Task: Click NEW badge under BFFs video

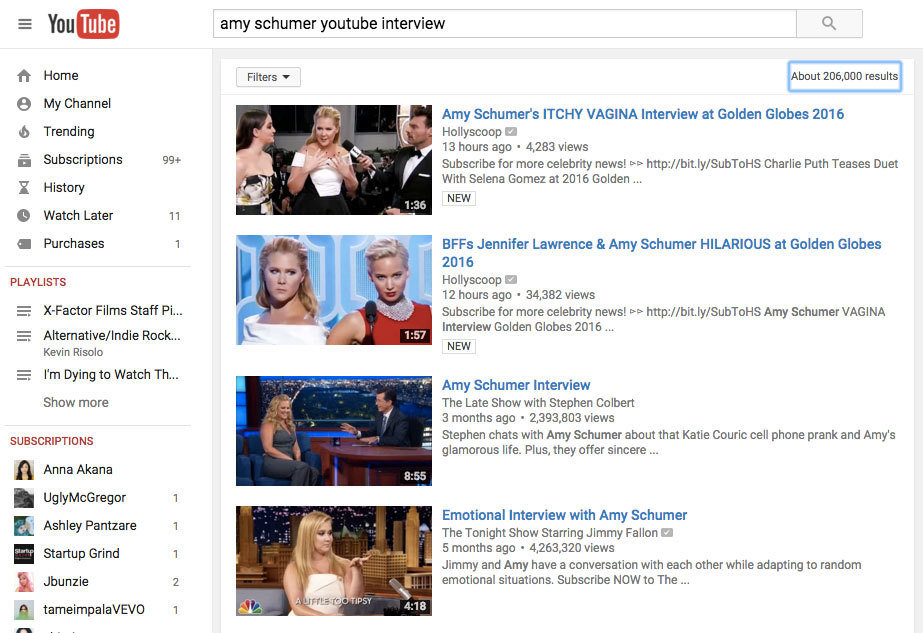Action: [459, 346]
